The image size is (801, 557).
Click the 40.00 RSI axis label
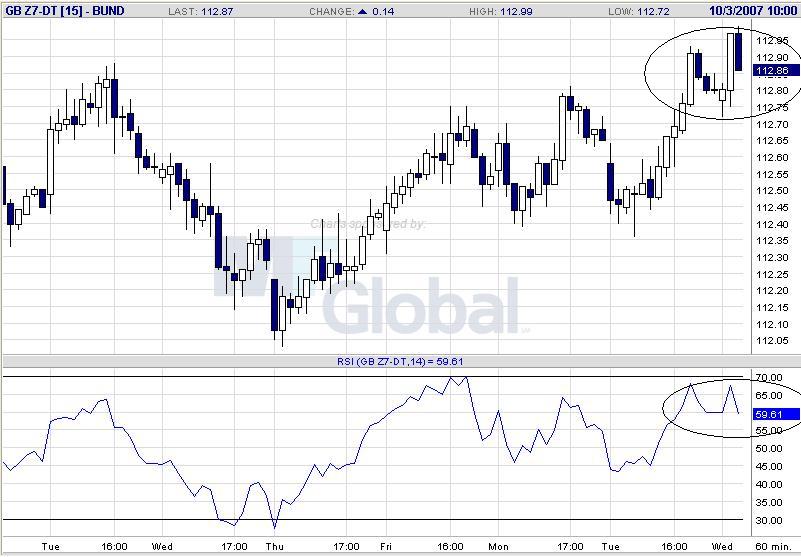click(769, 484)
